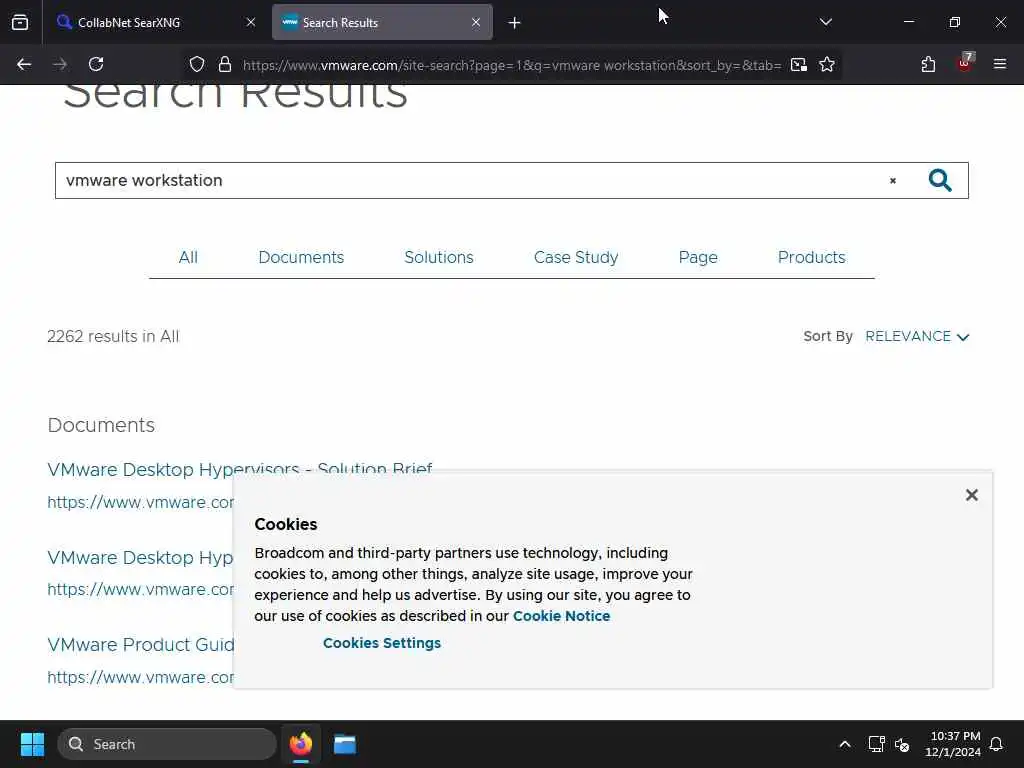This screenshot has width=1024, height=768.
Task: Open recent browsing panel icon
Action: [x=20, y=22]
